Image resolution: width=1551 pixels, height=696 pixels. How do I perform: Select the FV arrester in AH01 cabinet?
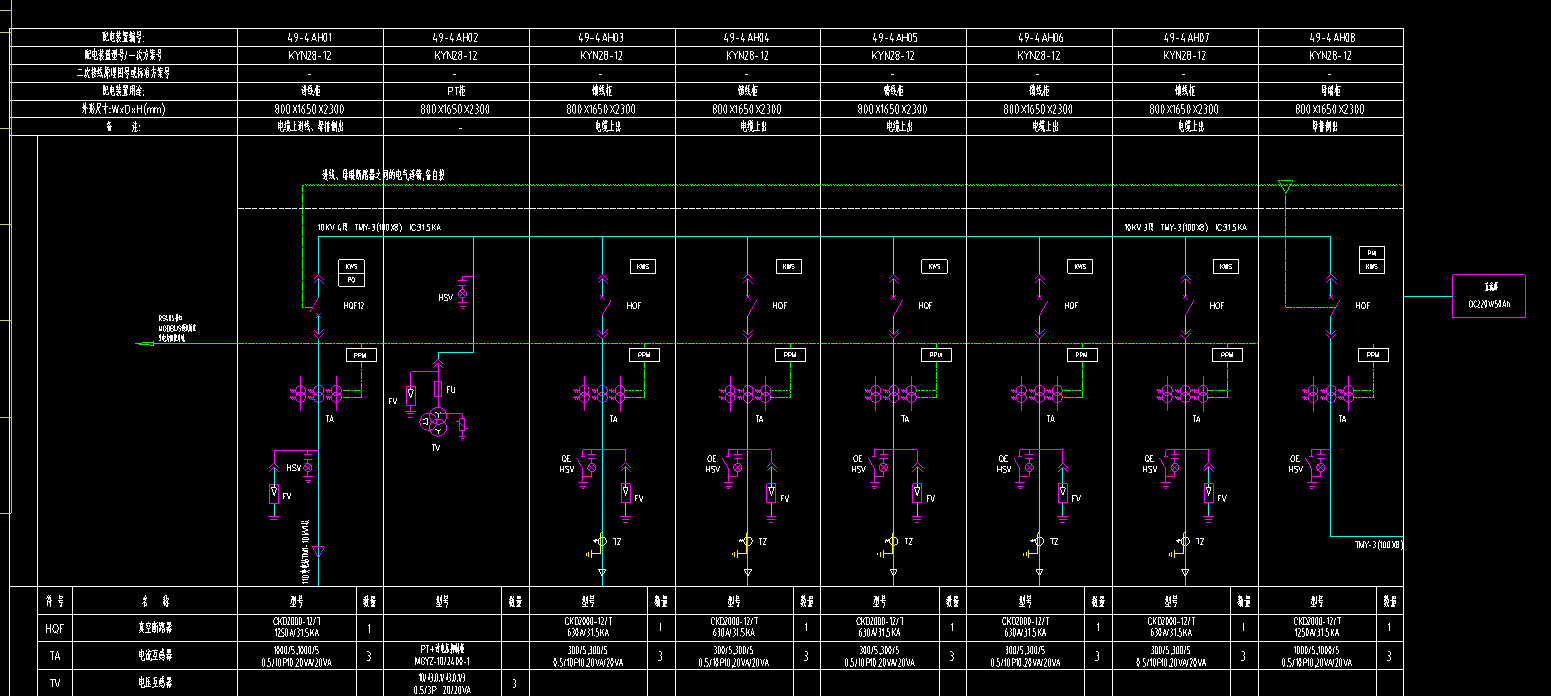(x=274, y=494)
